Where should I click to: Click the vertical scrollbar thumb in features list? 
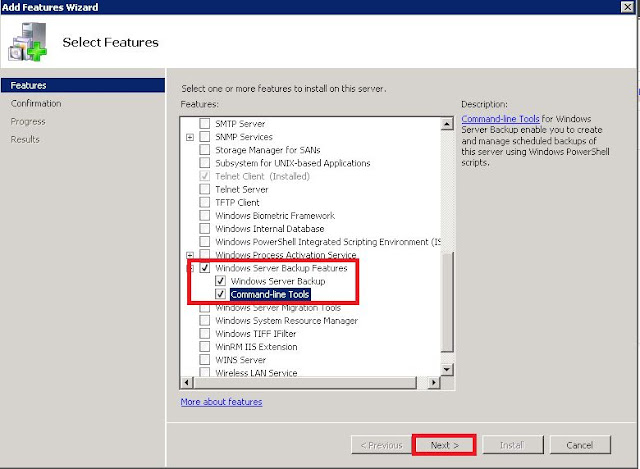click(447, 301)
